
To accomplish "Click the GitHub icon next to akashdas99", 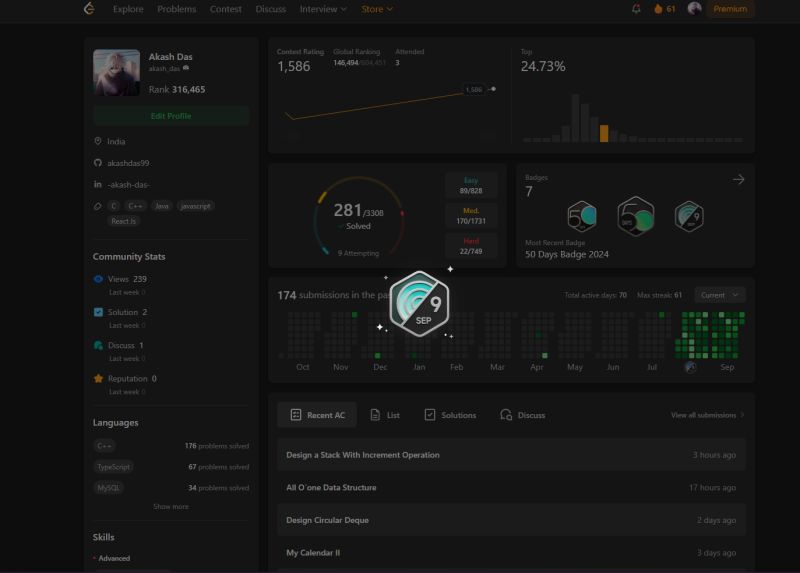I will (x=98, y=163).
